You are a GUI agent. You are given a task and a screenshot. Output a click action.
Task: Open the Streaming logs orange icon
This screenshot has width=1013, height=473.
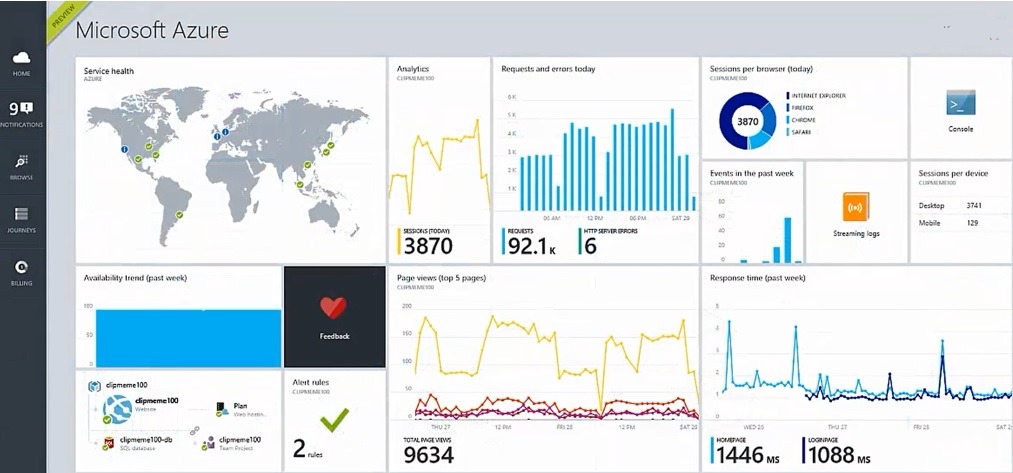pyautogui.click(x=855, y=207)
